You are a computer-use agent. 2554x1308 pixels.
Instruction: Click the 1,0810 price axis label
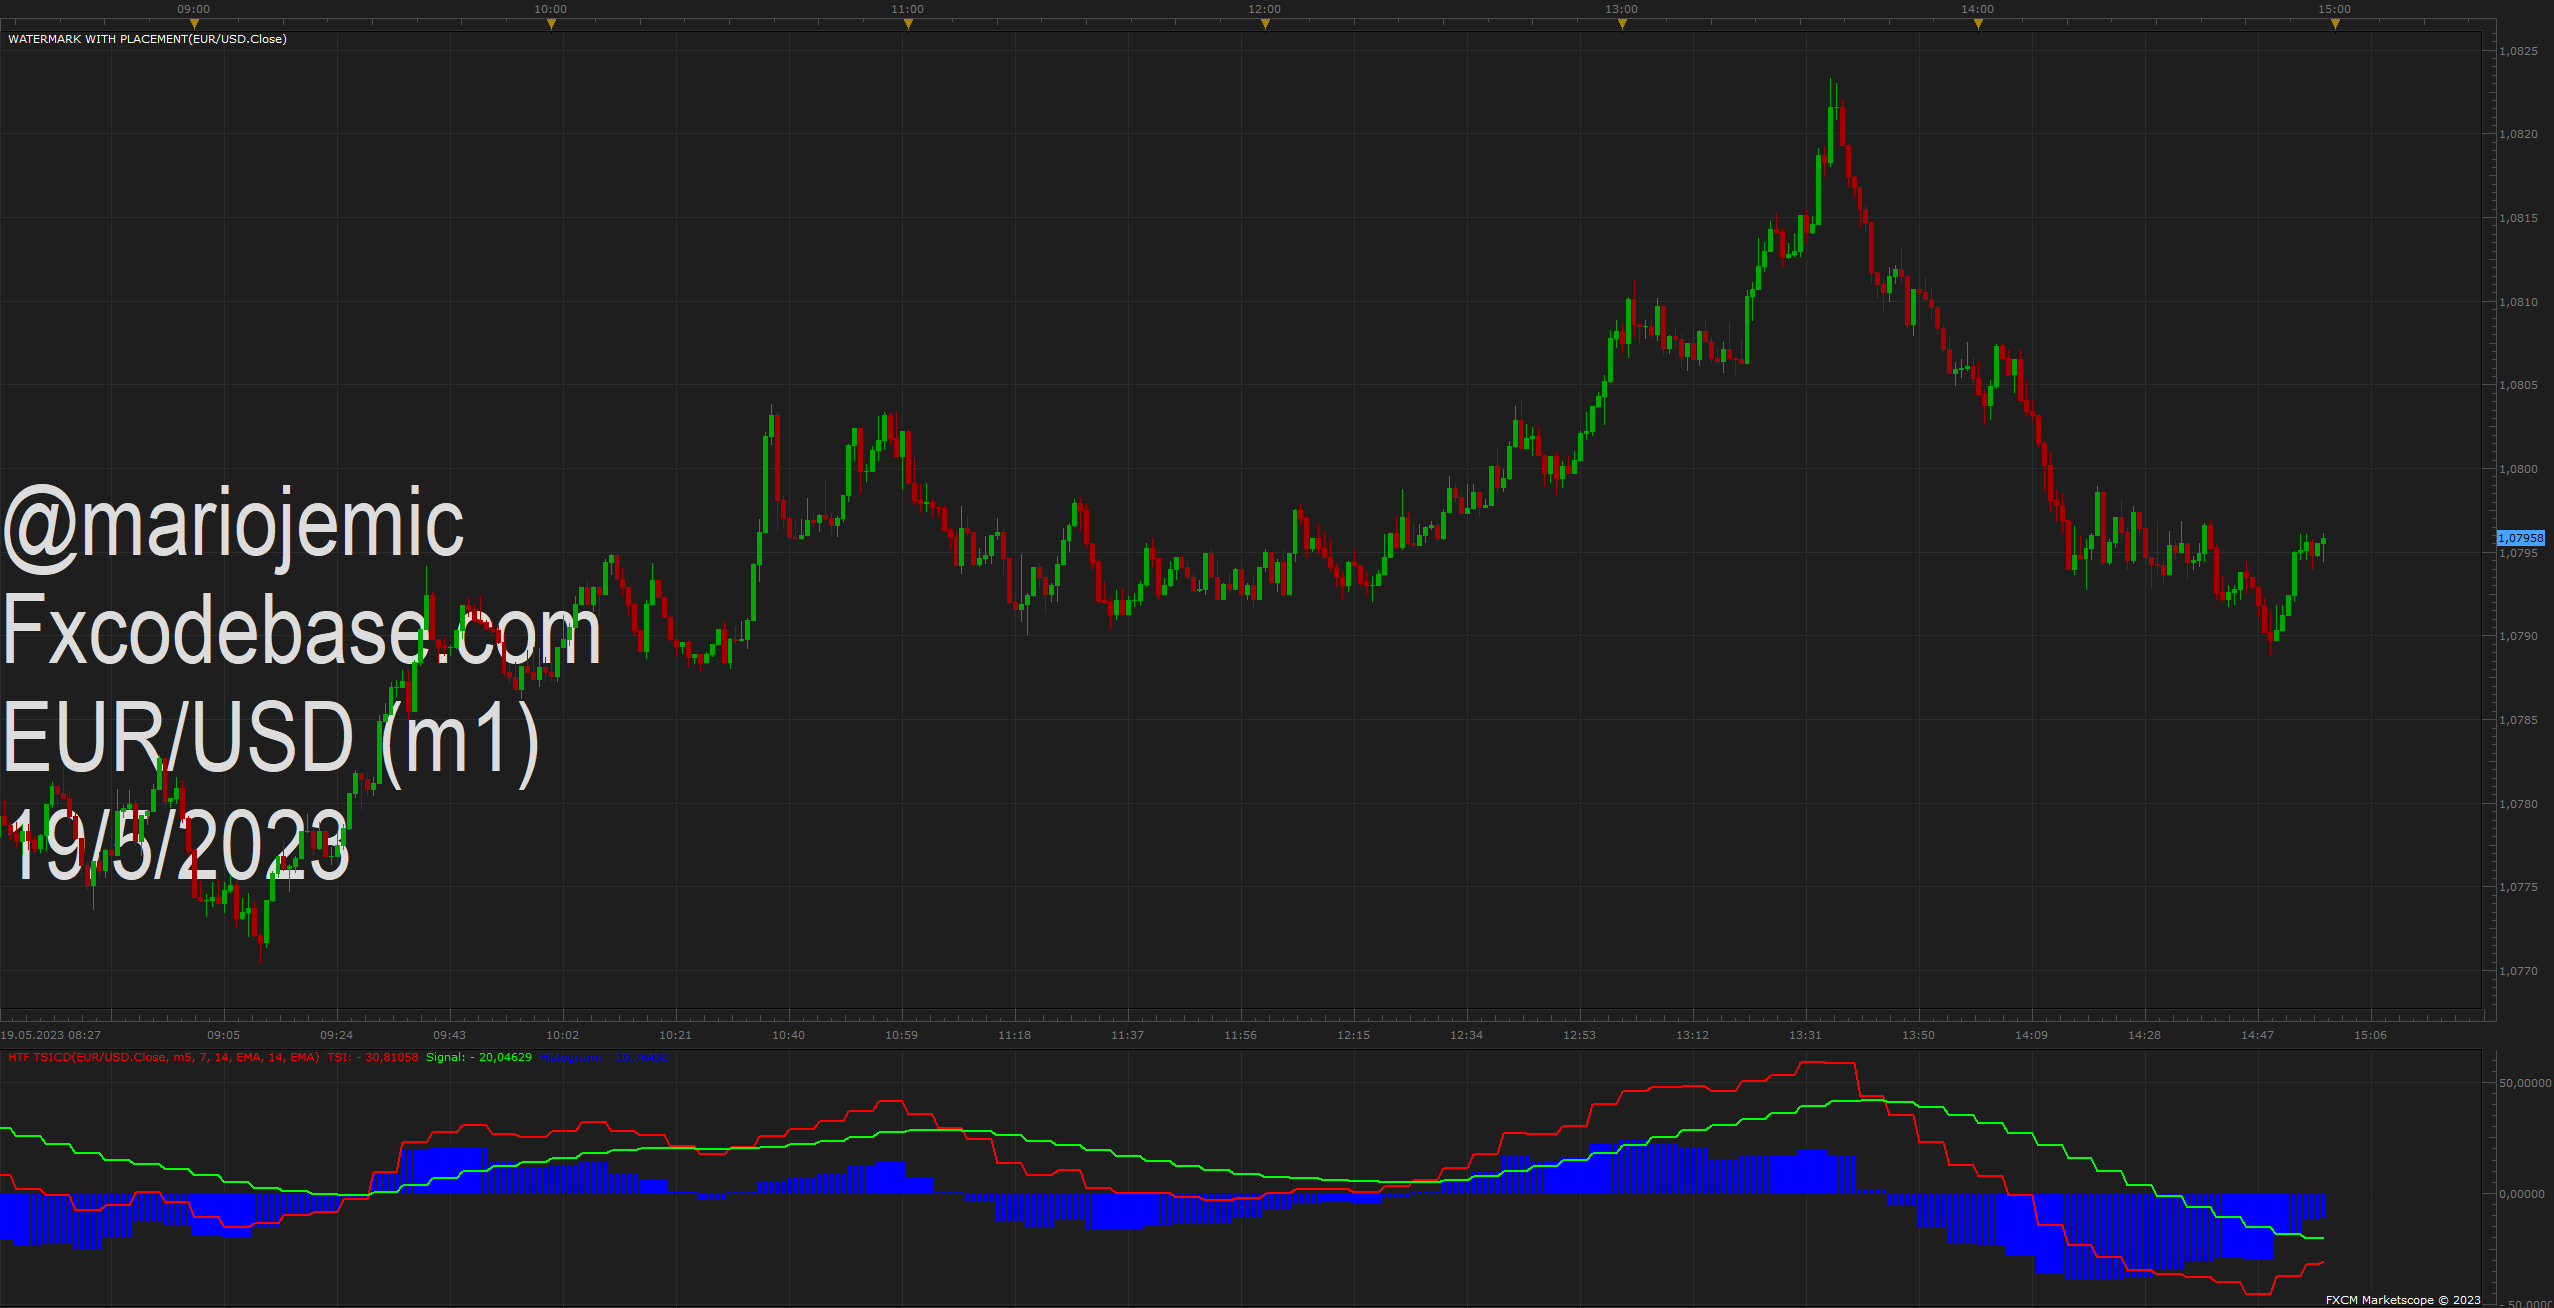coord(2518,302)
